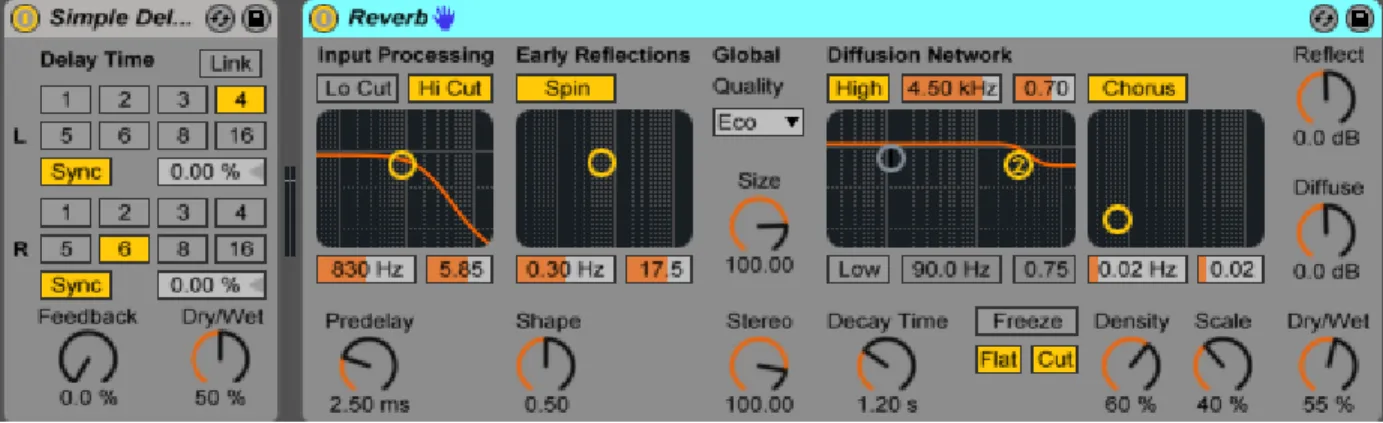Select left delay time division 3
The height and width of the screenshot is (423, 1383).
(x=182, y=99)
